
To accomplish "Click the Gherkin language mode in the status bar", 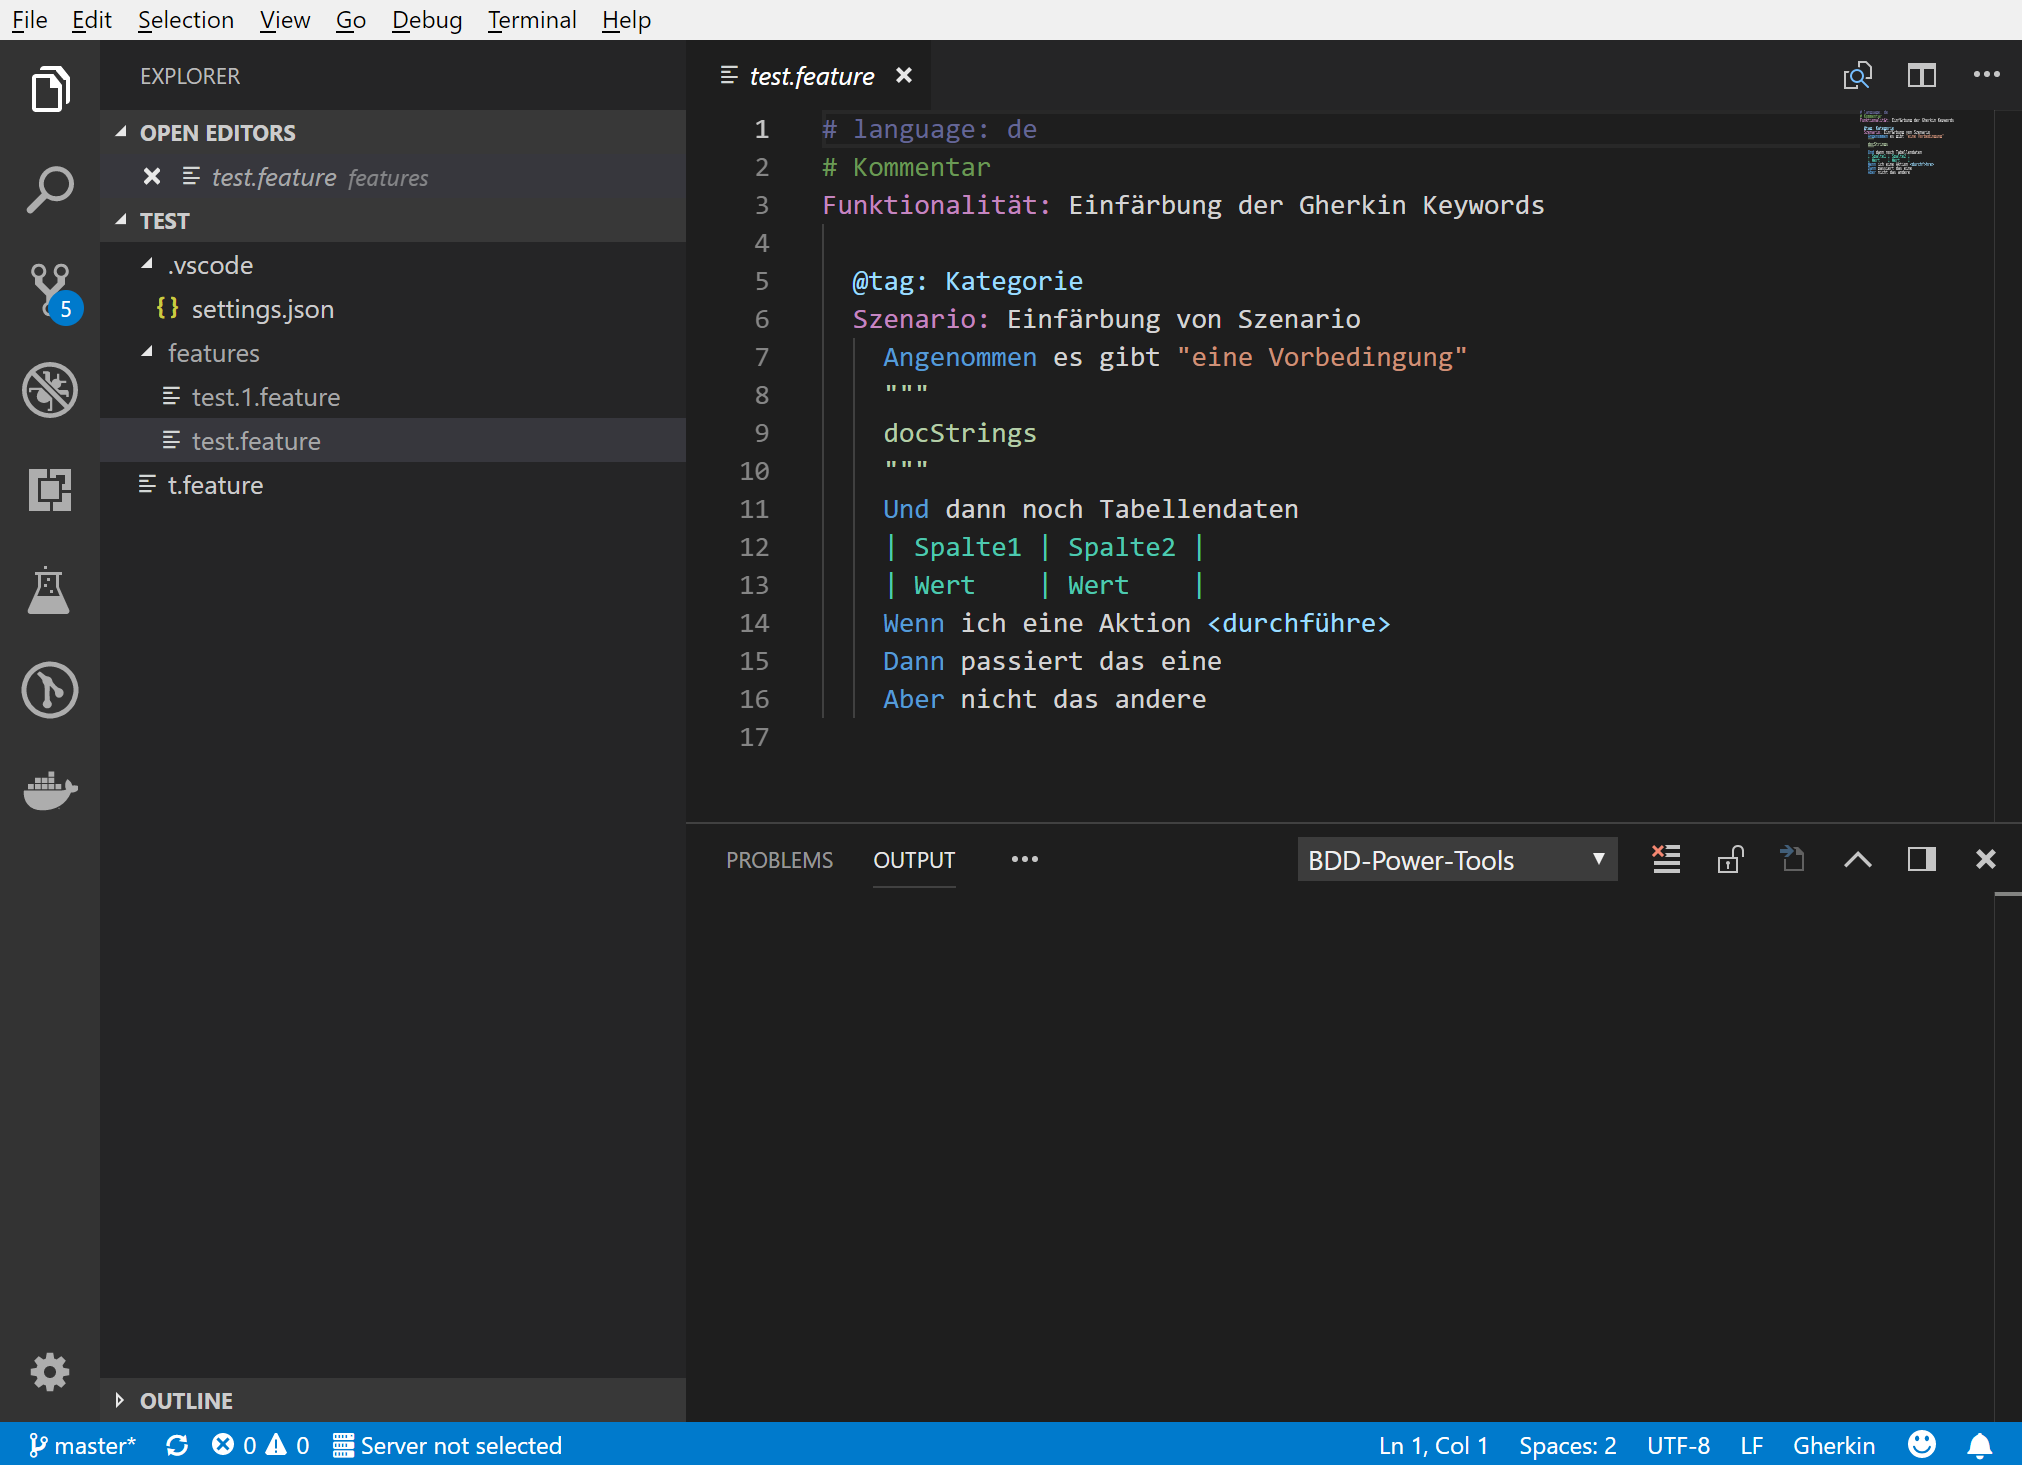I will pyautogui.click(x=1833, y=1445).
